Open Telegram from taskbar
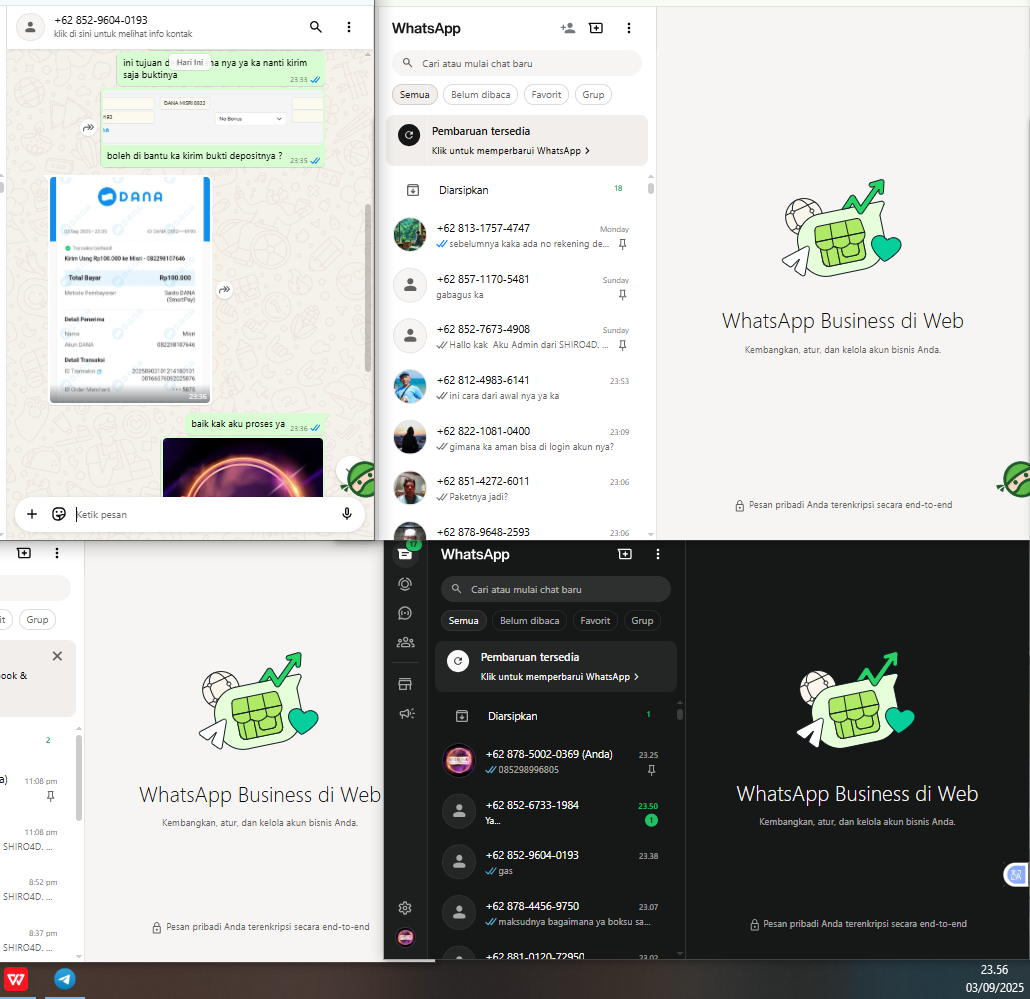1030x999 pixels. 64,979
